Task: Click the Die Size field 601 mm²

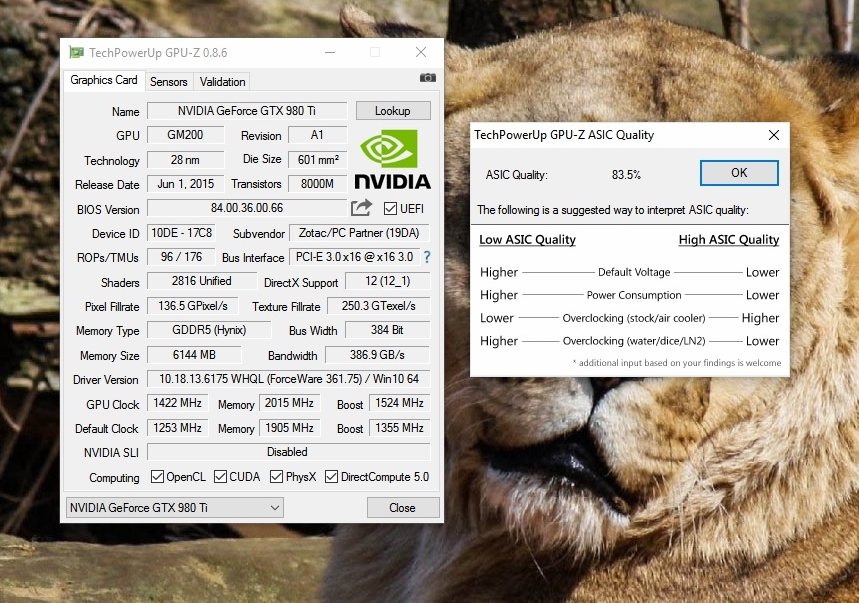Action: coord(318,160)
